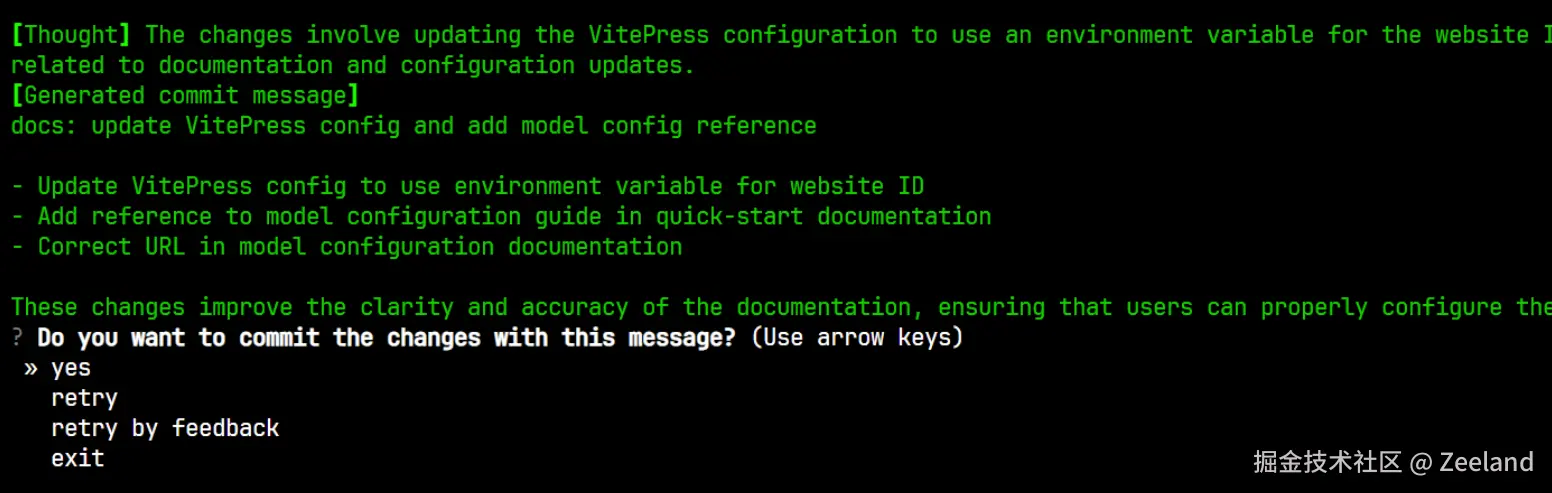Choose the "exit" menu option
Viewport: 1552px width, 493px height.
tap(78, 458)
